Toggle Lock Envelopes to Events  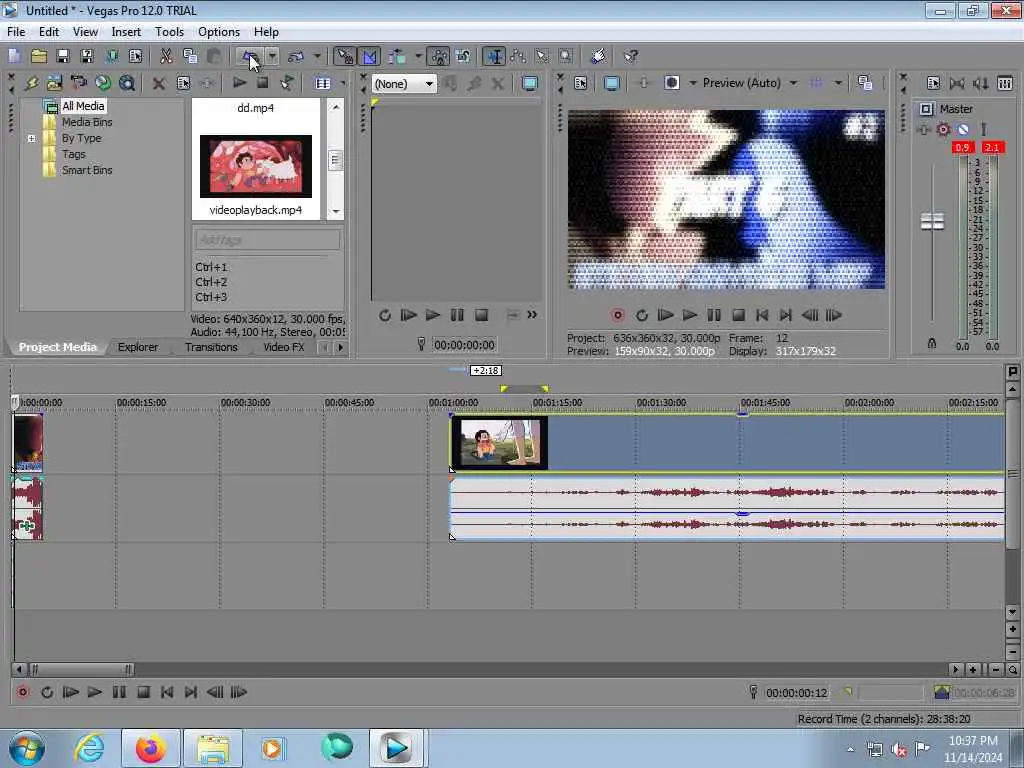pos(440,57)
